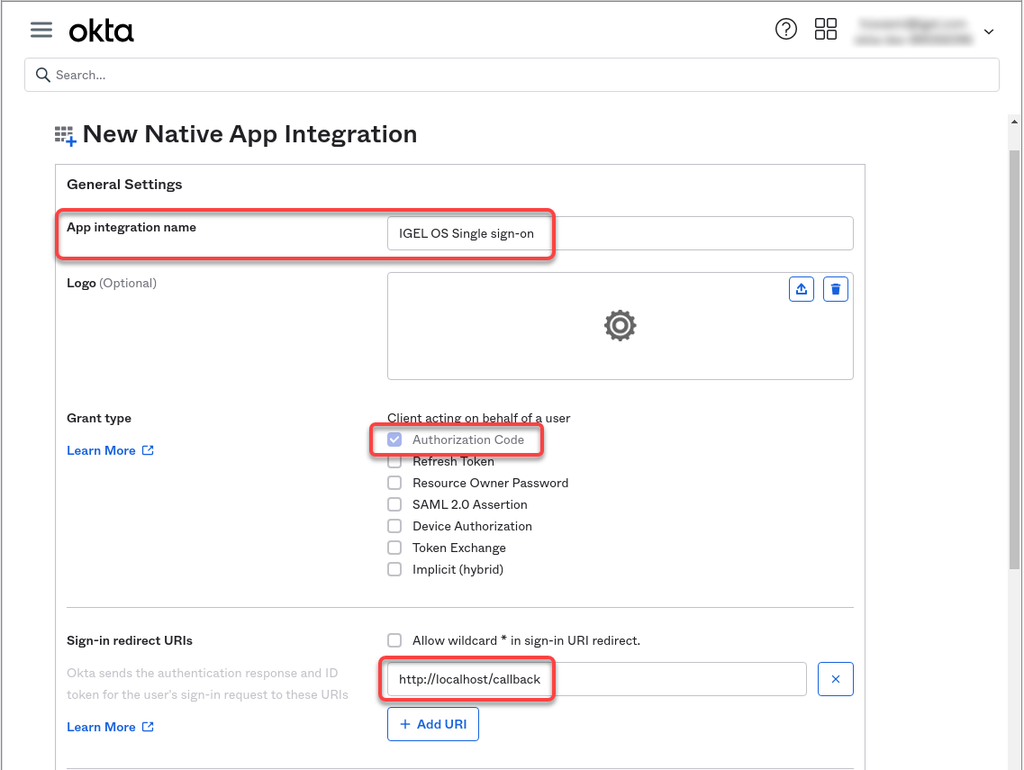Select the Implicit (hybrid) checkbox
Image resolution: width=1024 pixels, height=770 pixels.
coord(395,570)
